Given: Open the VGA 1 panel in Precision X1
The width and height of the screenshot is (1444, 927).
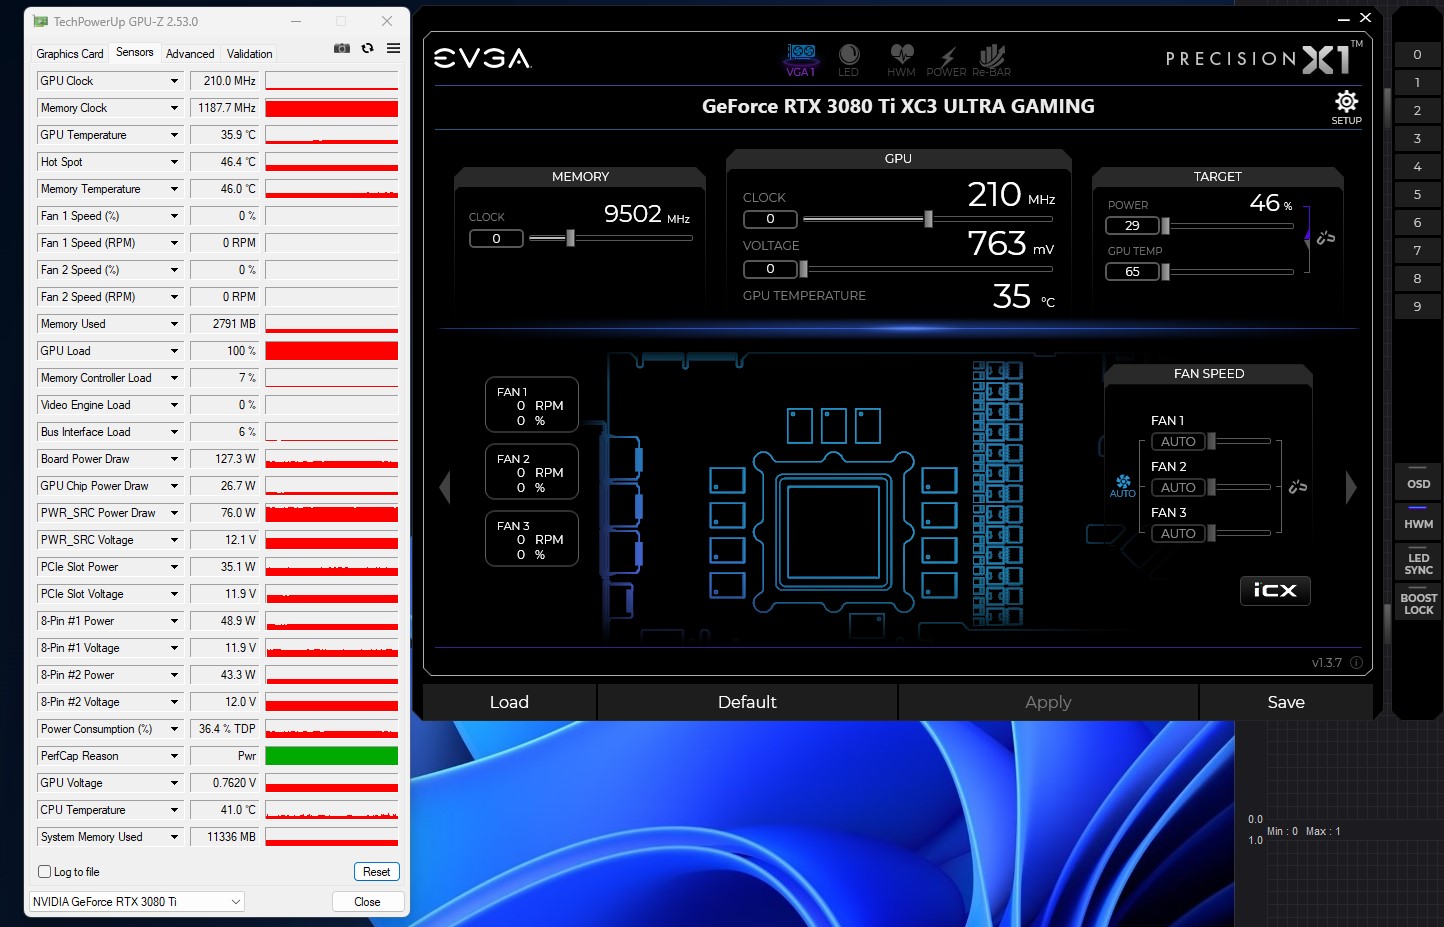Looking at the screenshot, I should point(801,59).
